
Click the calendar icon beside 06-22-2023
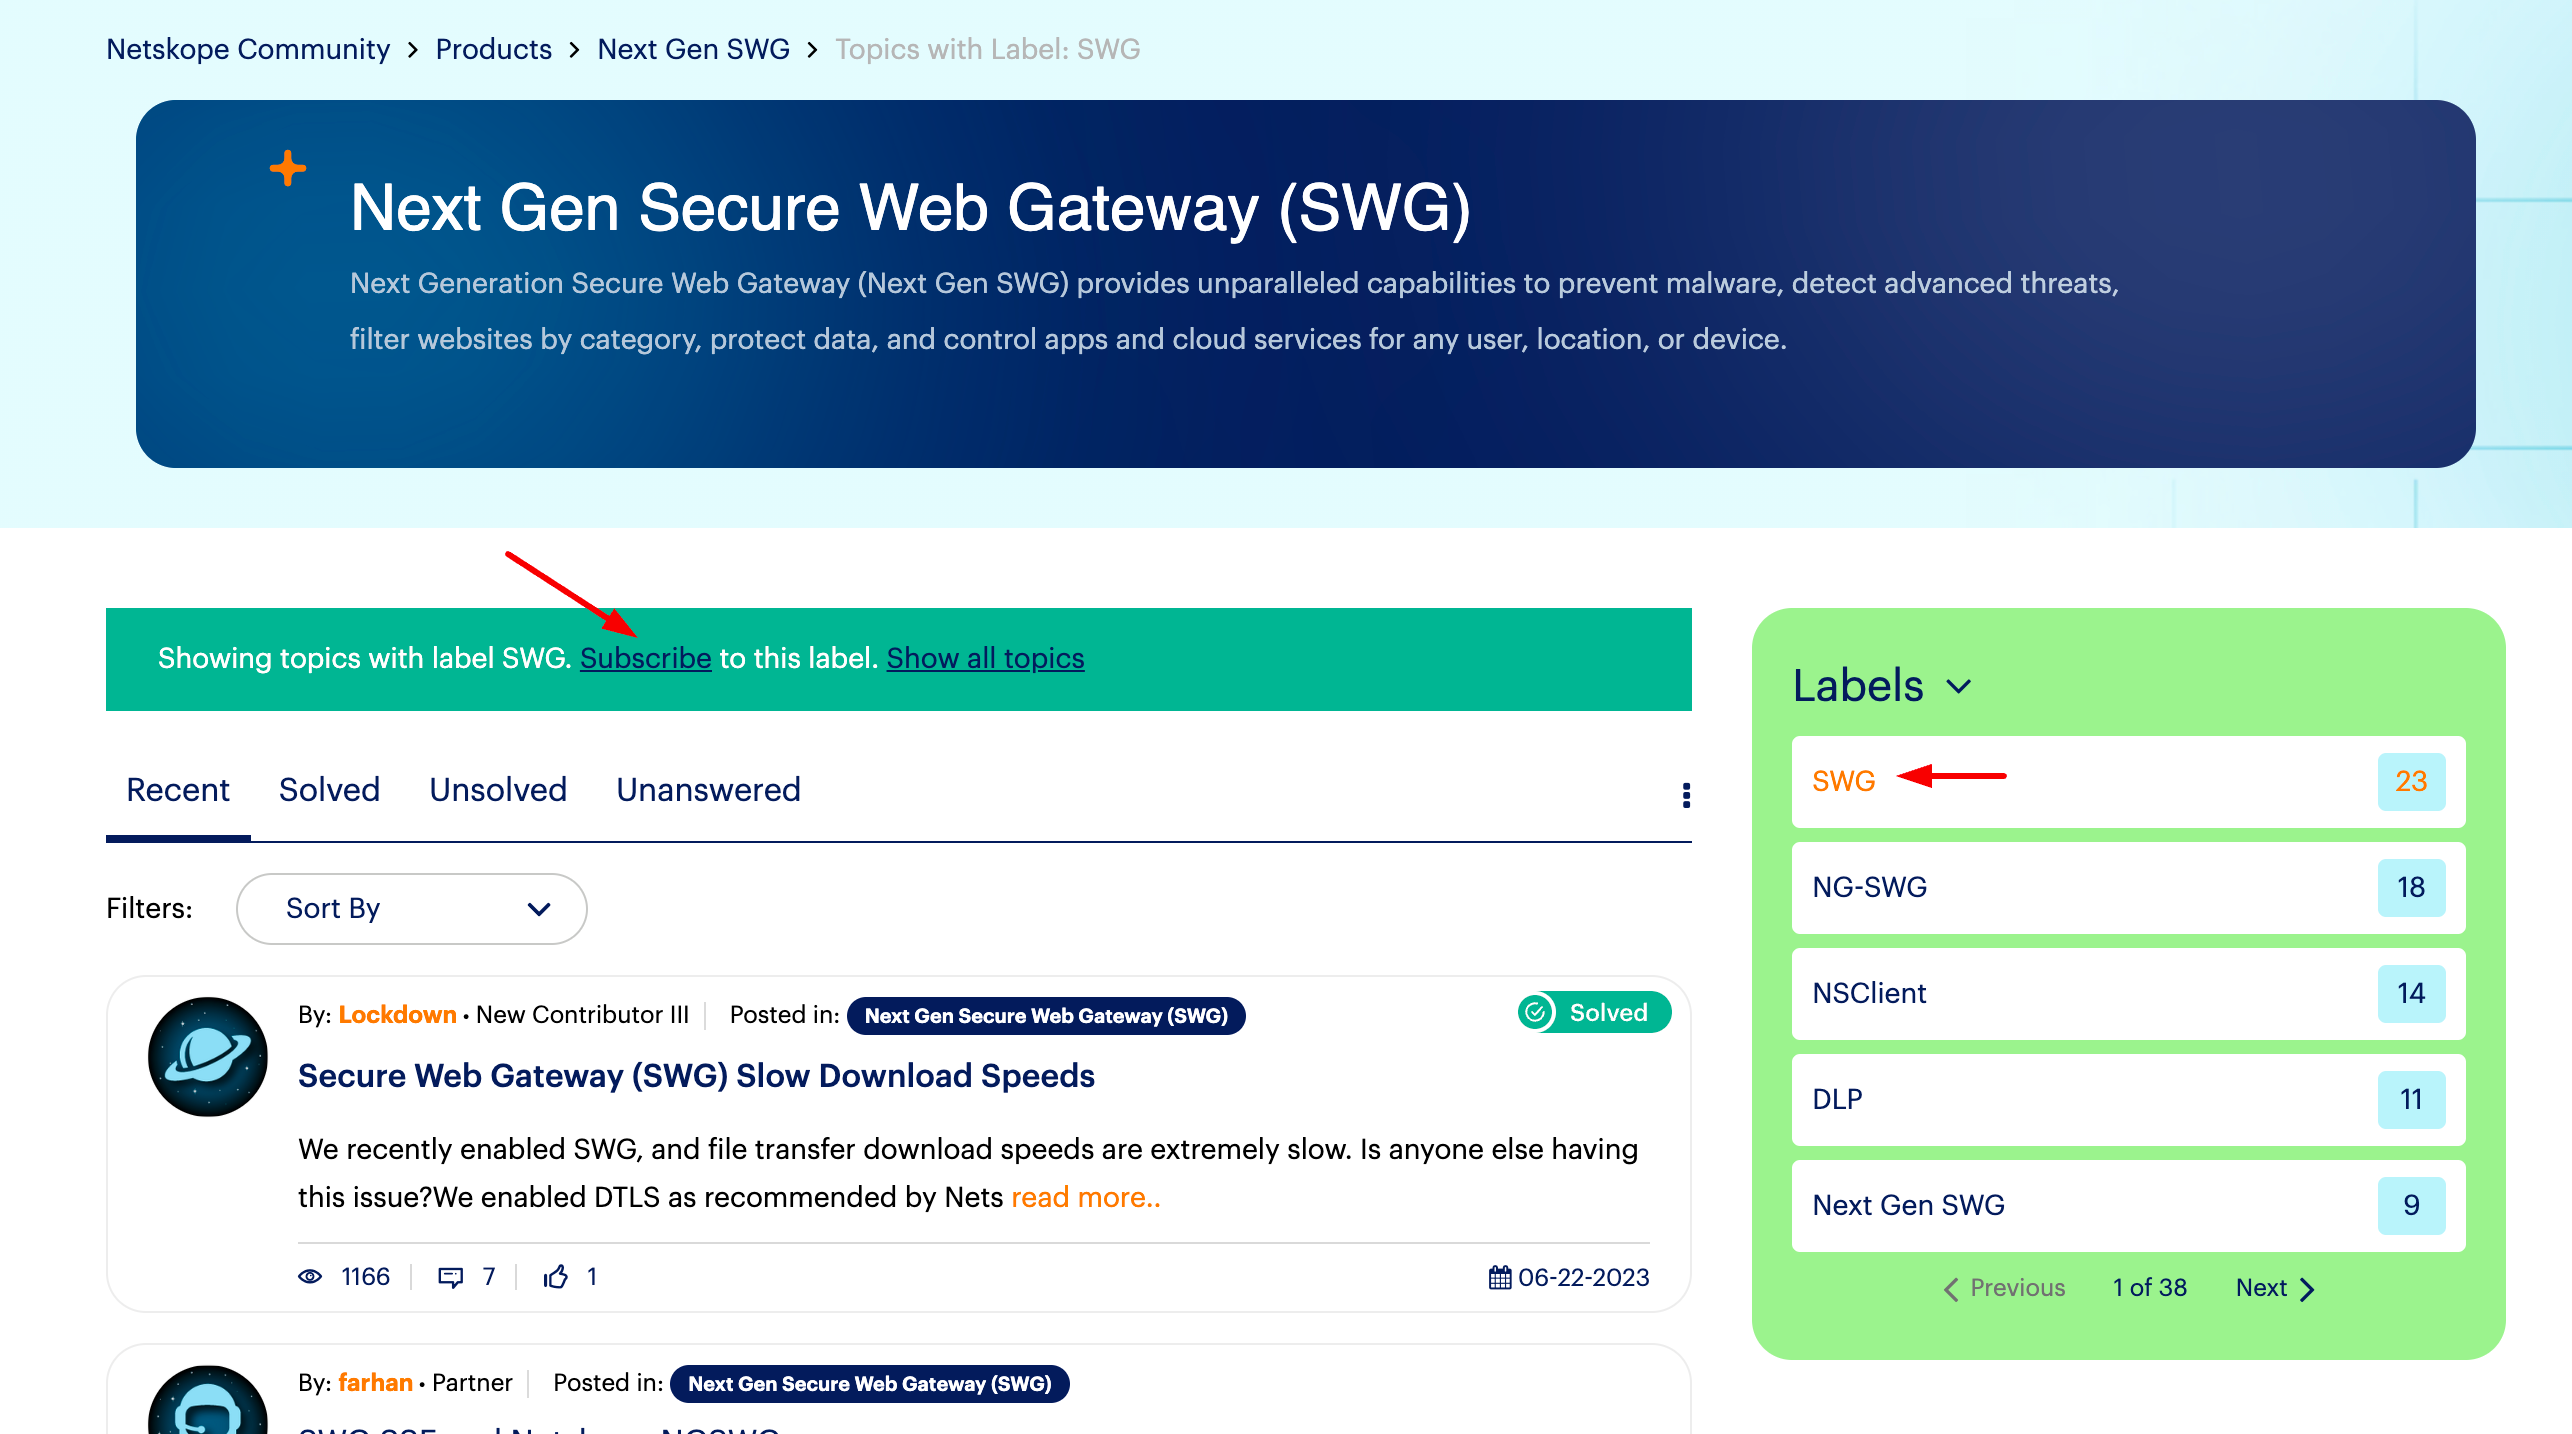[x=1499, y=1277]
